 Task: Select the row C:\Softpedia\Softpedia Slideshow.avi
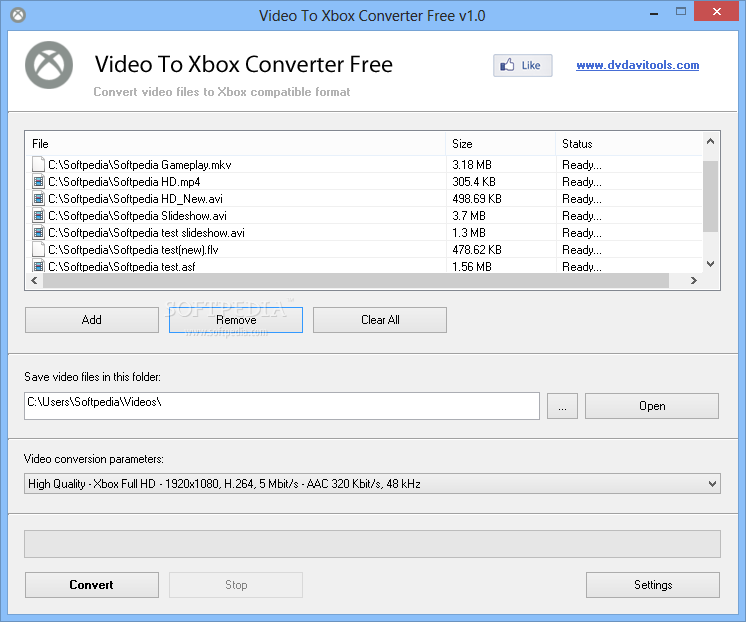364,216
